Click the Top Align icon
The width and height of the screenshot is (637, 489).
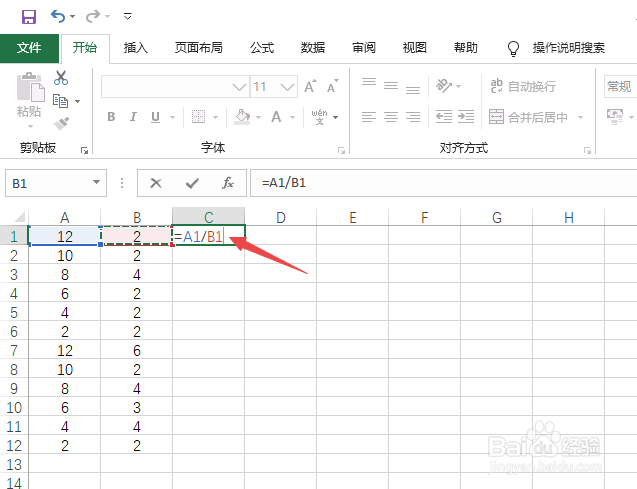click(369, 82)
